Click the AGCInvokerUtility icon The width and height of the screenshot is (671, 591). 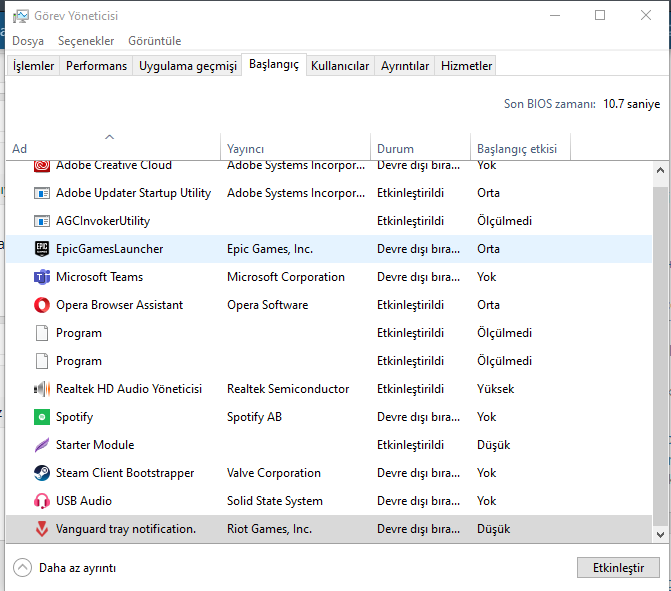click(x=42, y=221)
